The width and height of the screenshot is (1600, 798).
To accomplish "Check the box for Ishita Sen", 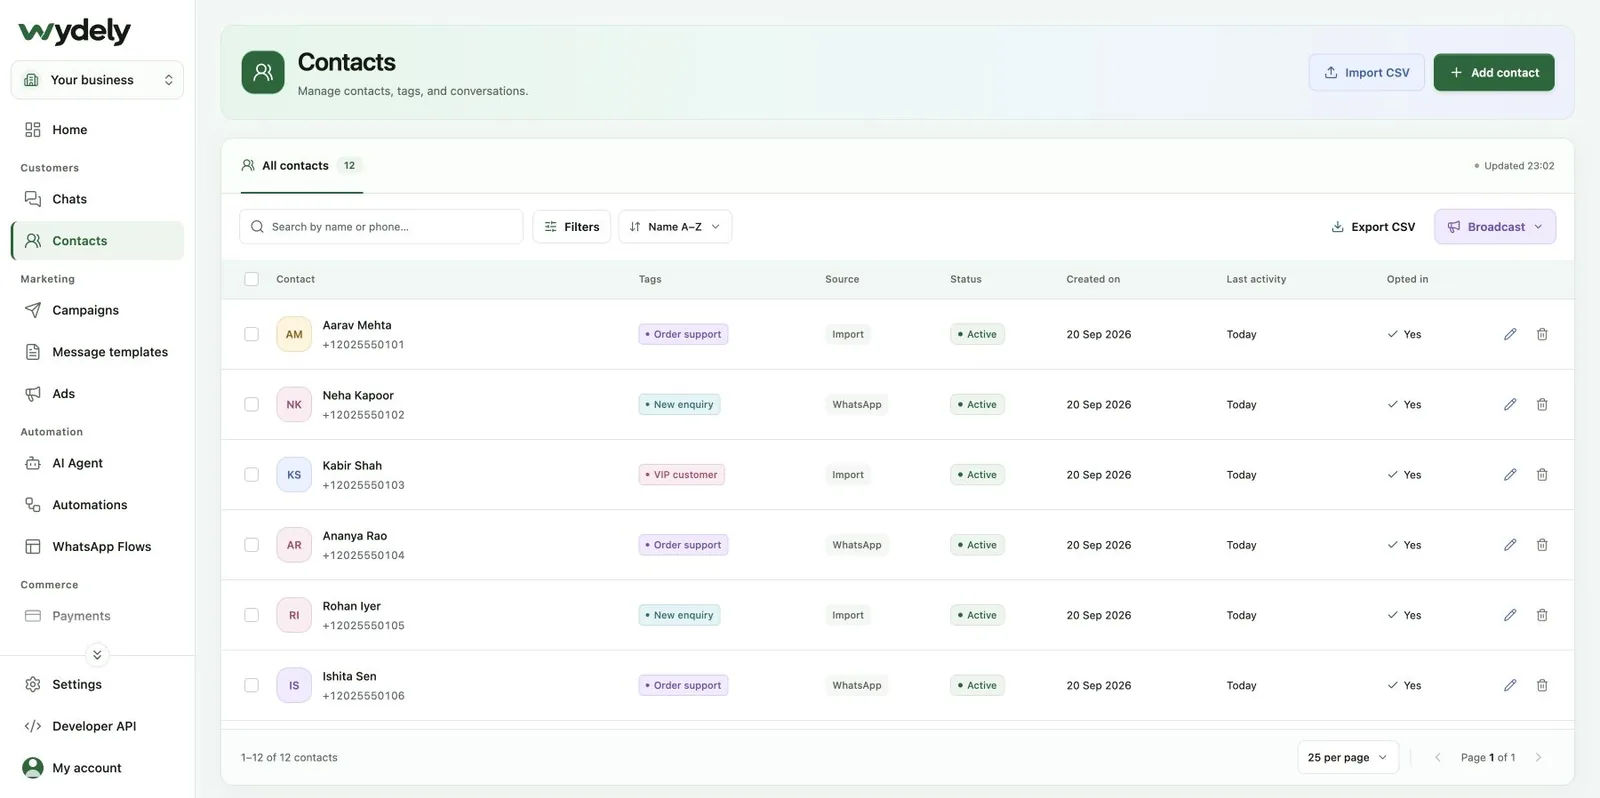I will (251, 685).
